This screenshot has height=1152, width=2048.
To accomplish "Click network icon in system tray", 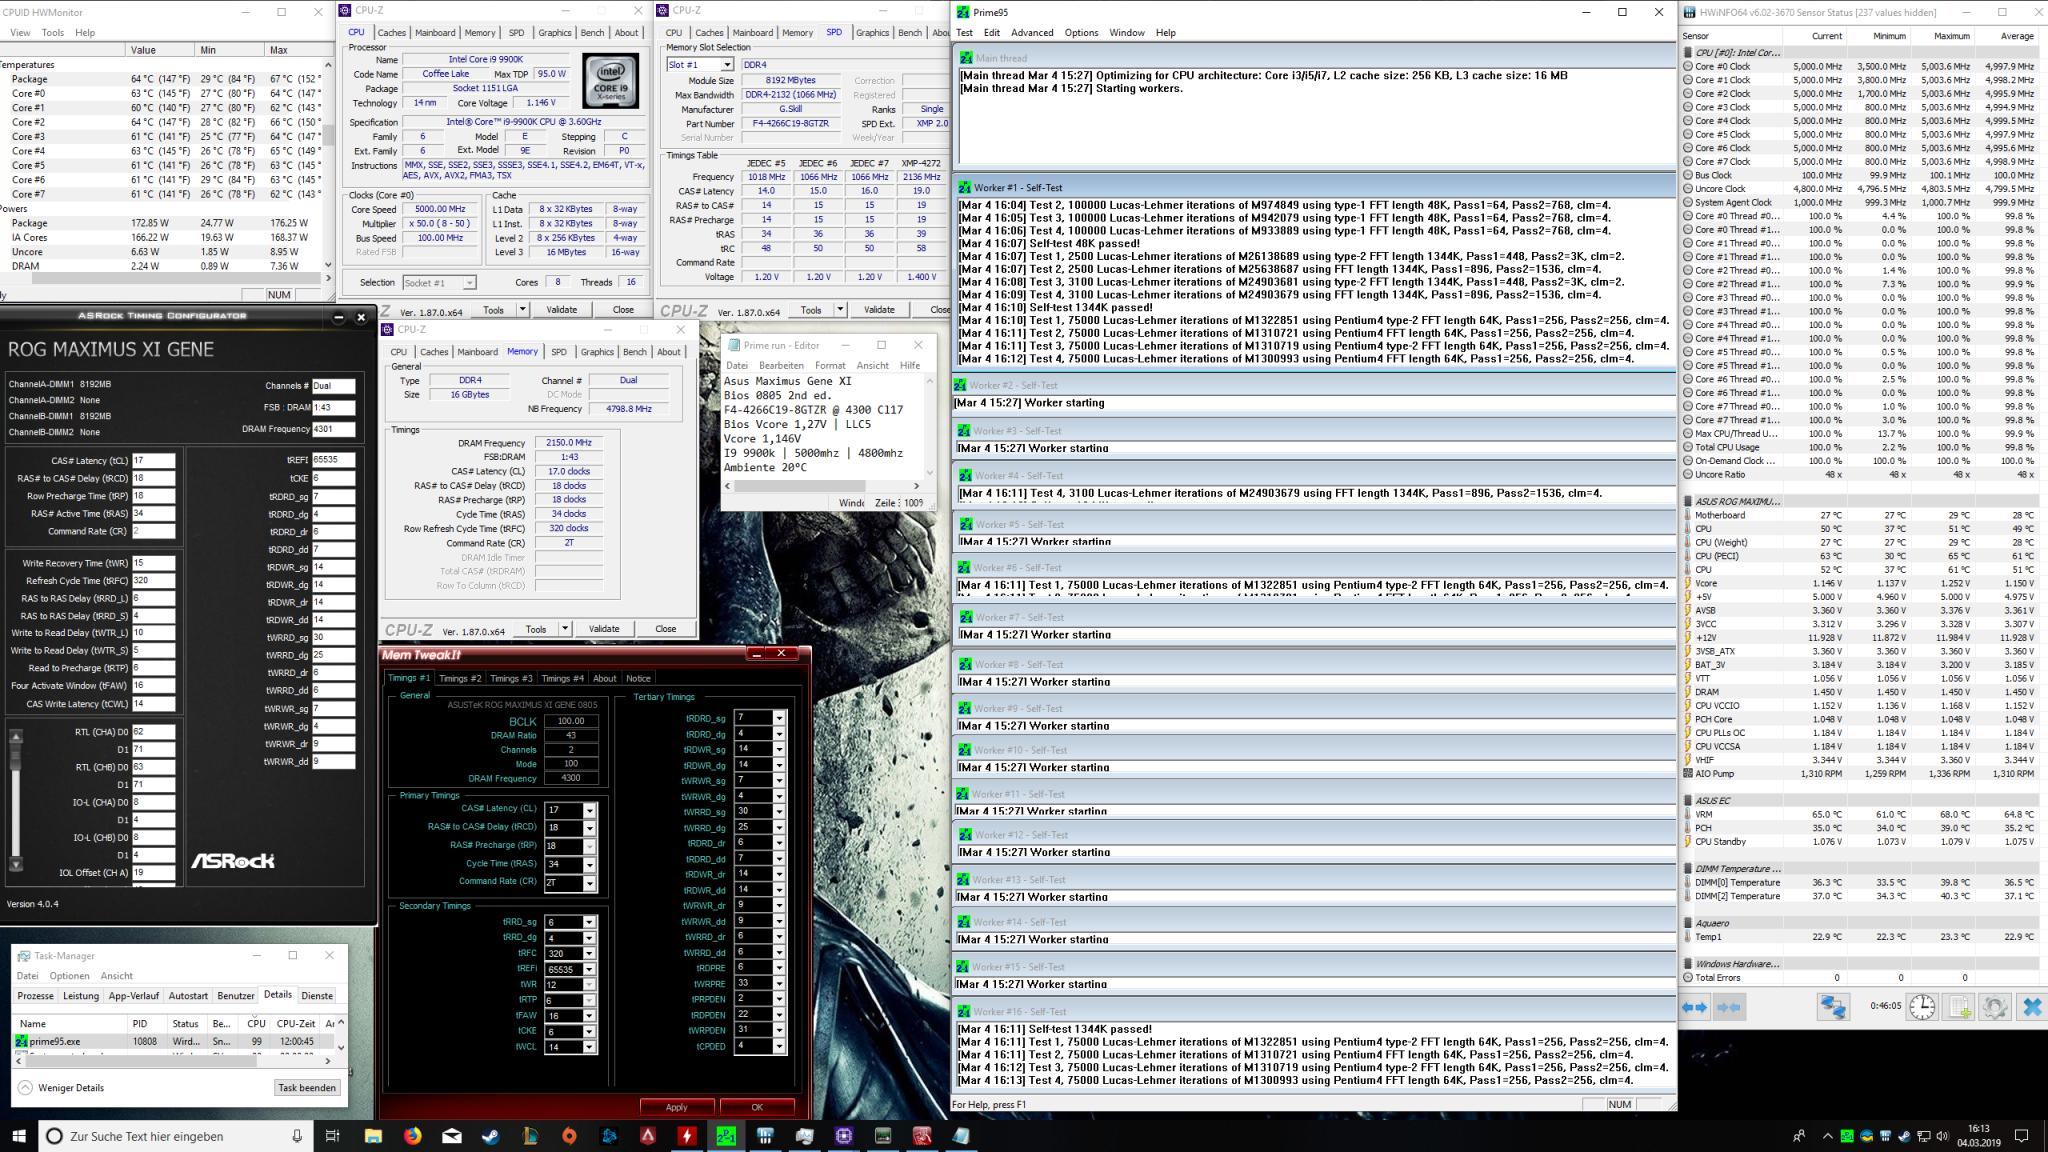I will coord(1923,1136).
